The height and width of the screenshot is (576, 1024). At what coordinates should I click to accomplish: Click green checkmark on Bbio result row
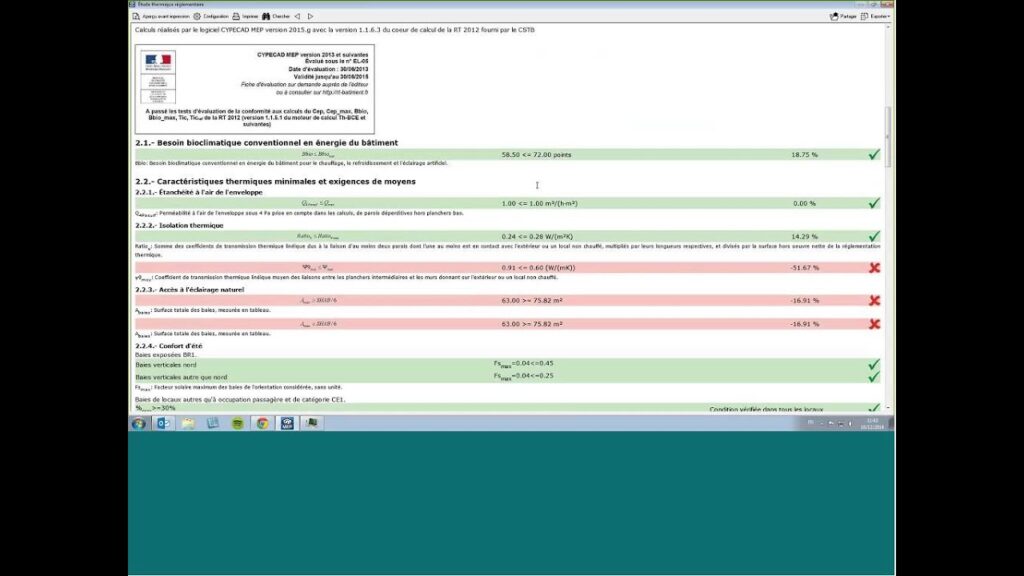tap(874, 155)
